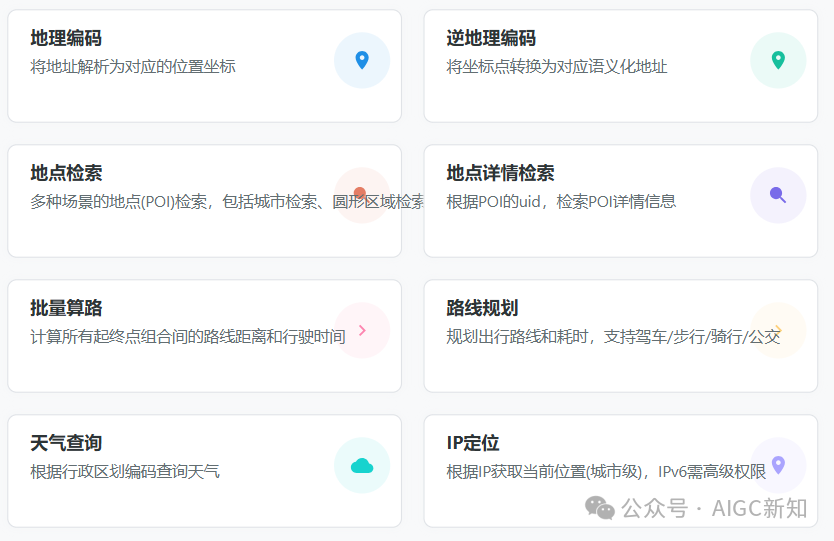
Task: Click the yellow chevron icon on 路线规划 card
Action: point(778,330)
